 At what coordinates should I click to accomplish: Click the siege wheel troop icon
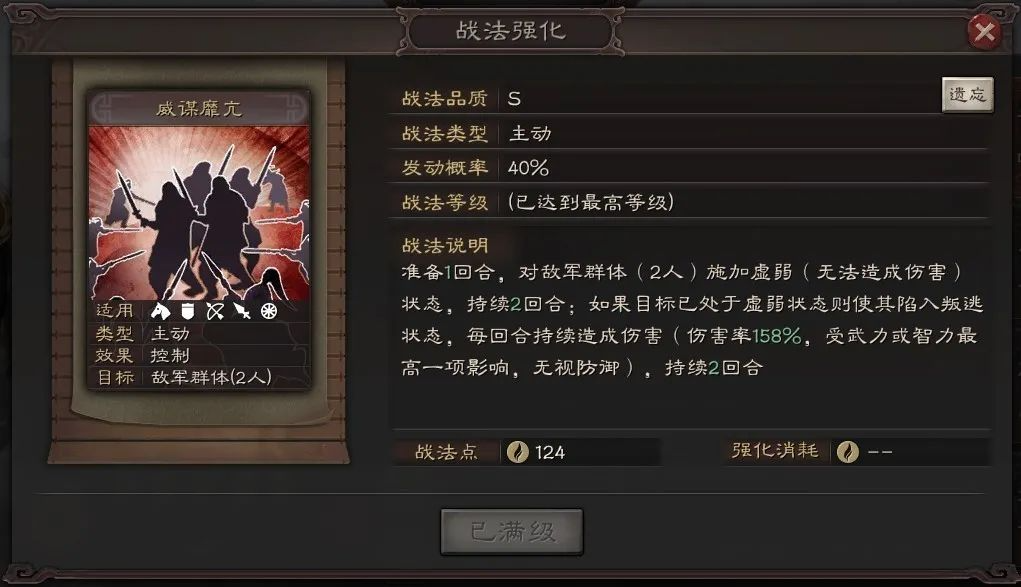click(269, 311)
